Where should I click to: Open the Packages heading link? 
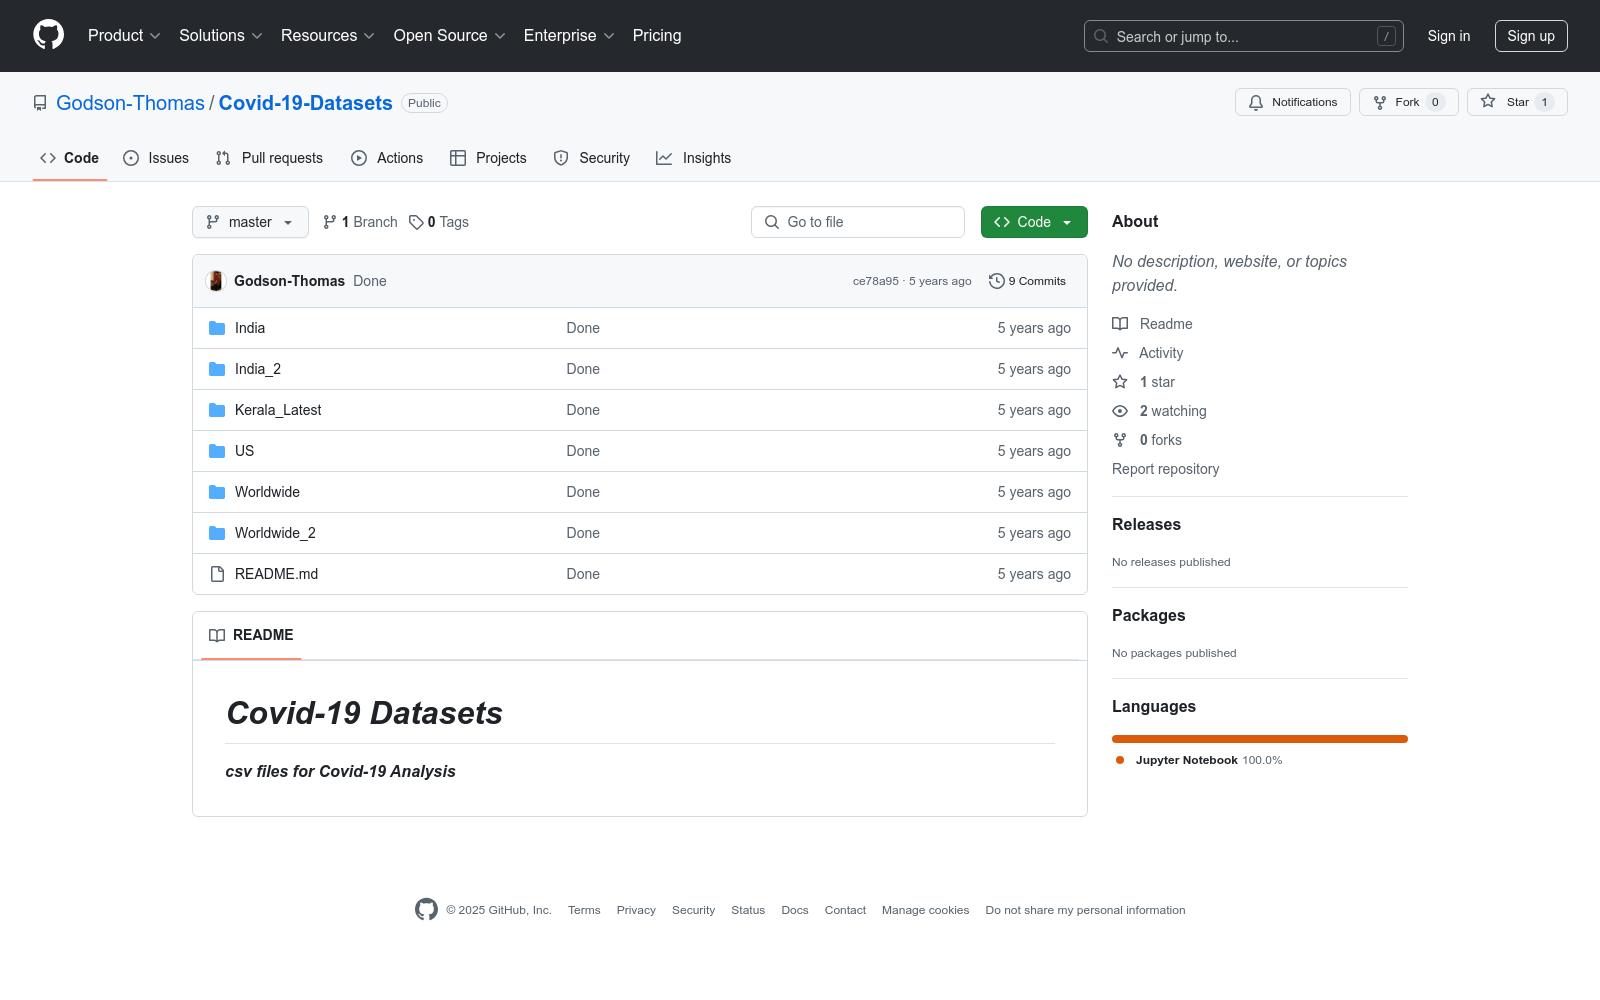[1148, 615]
